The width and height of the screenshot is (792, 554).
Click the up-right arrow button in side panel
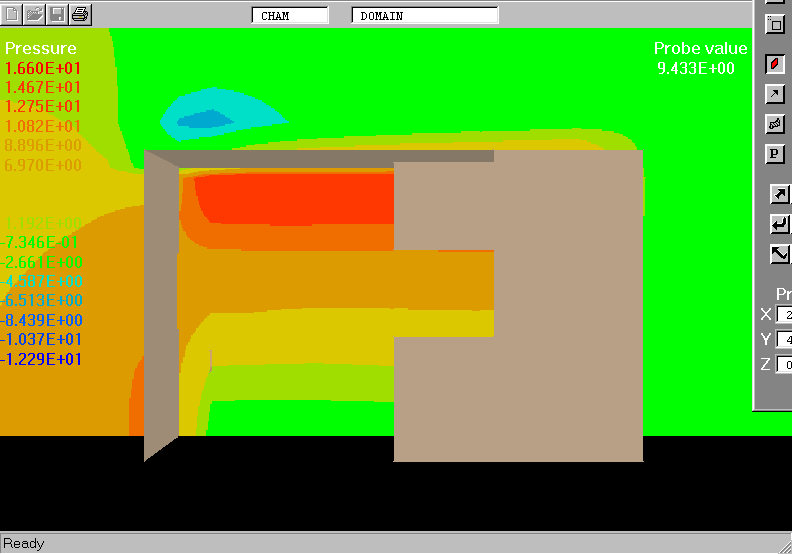(780, 194)
